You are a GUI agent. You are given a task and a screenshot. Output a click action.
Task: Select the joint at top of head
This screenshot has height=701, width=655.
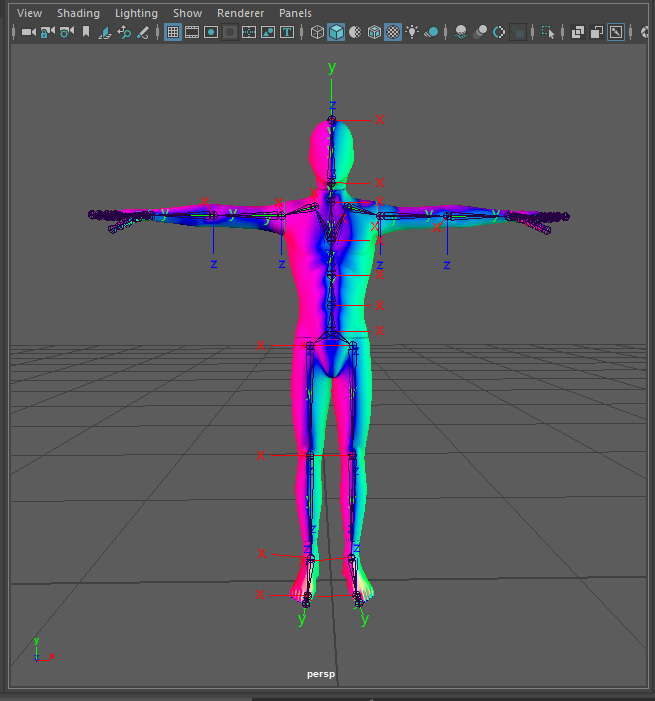pyautogui.click(x=331, y=120)
